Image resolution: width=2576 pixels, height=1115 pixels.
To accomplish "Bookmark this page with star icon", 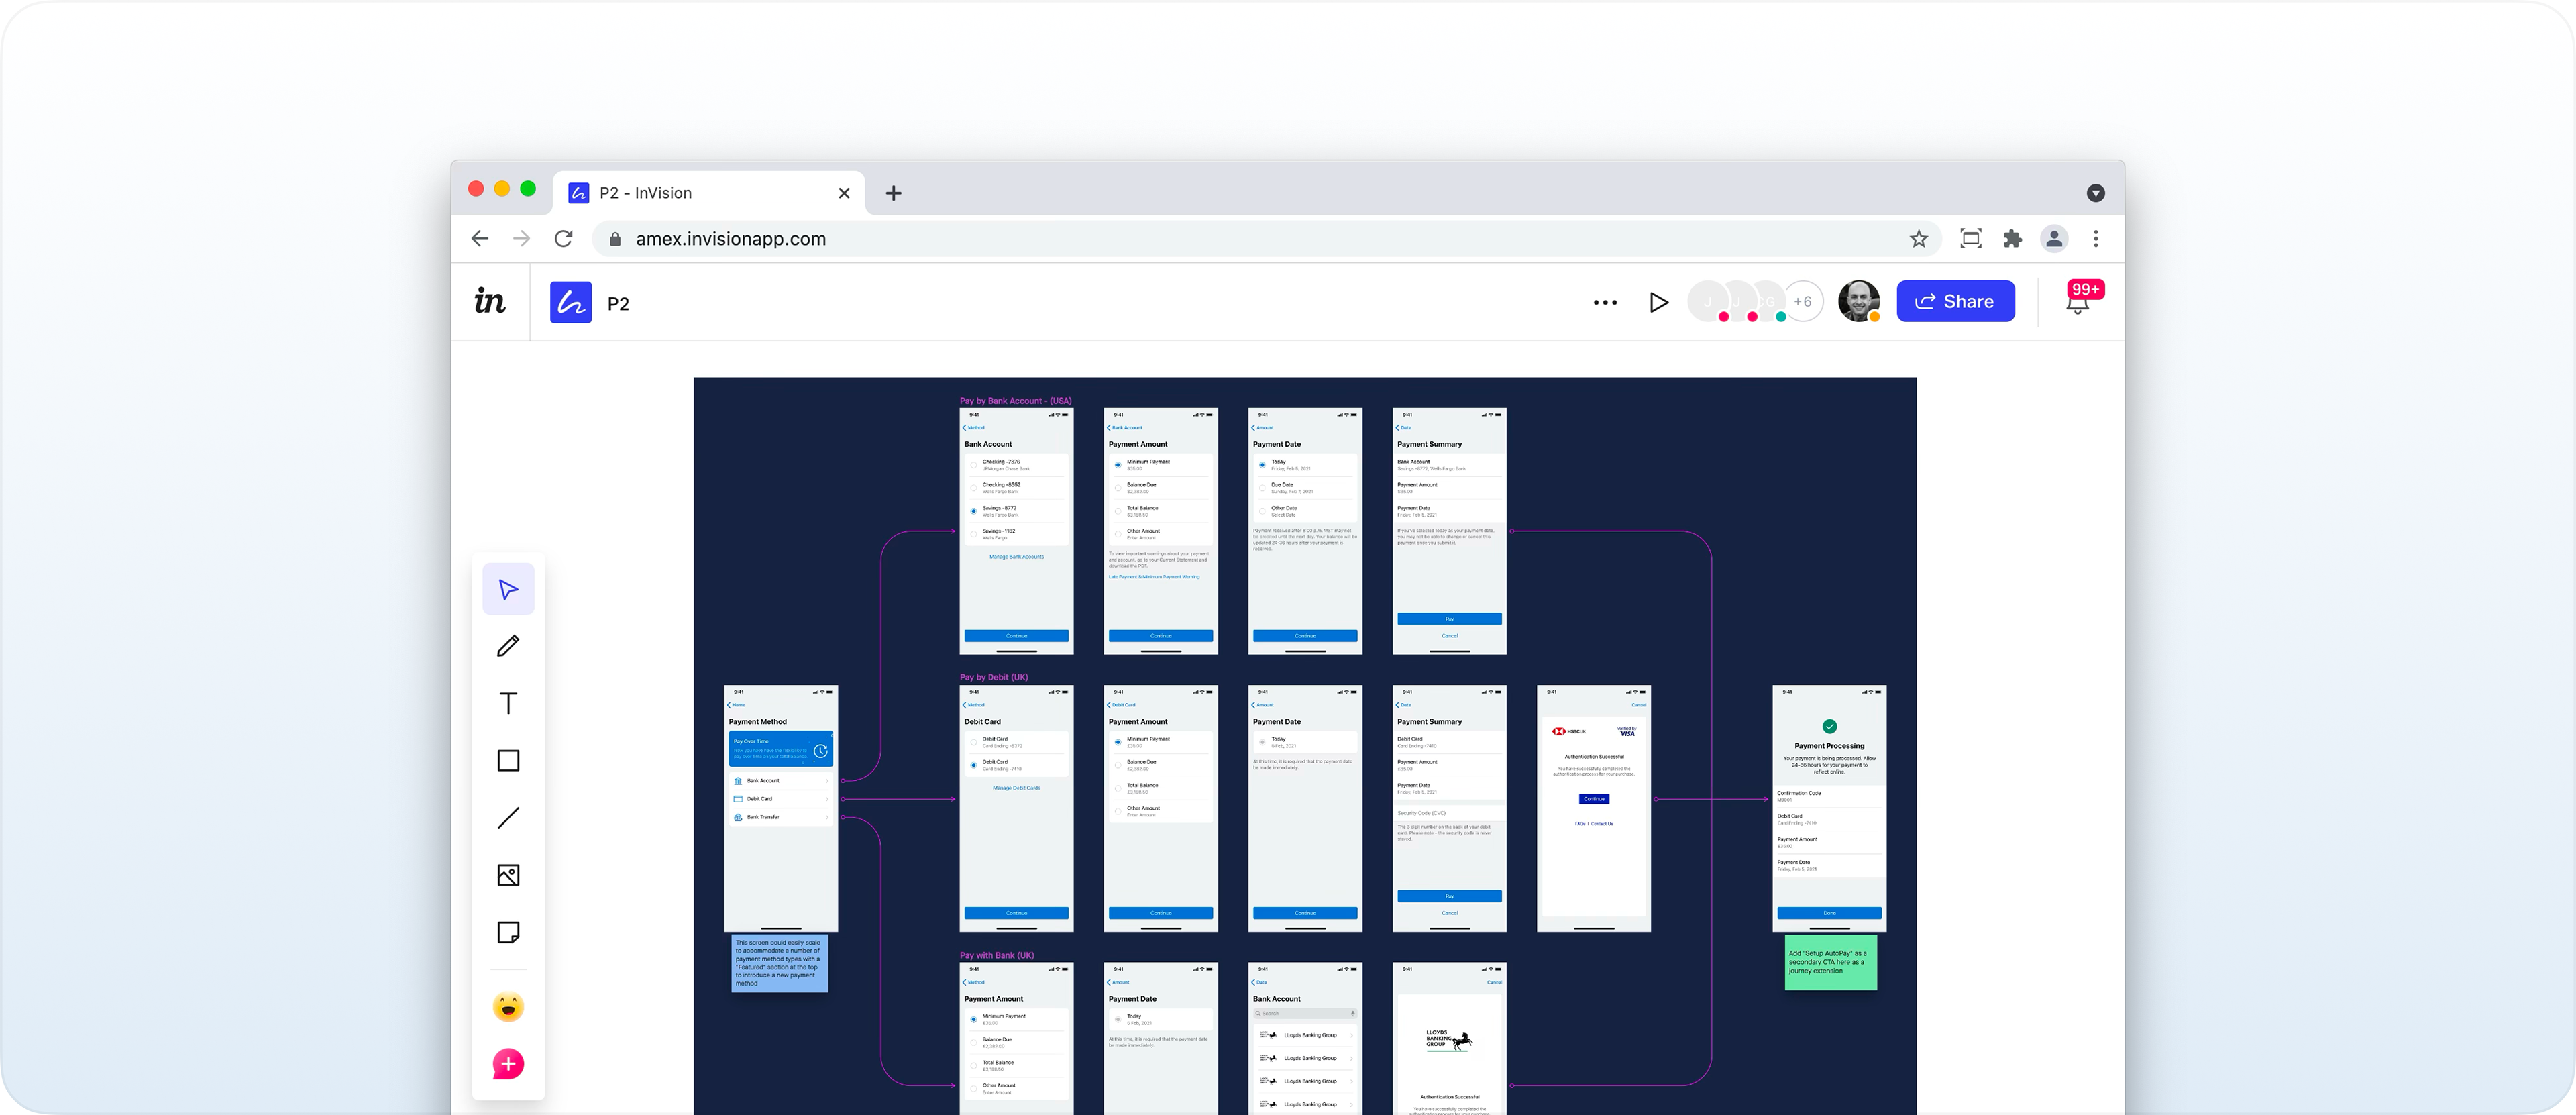I will click(1918, 238).
